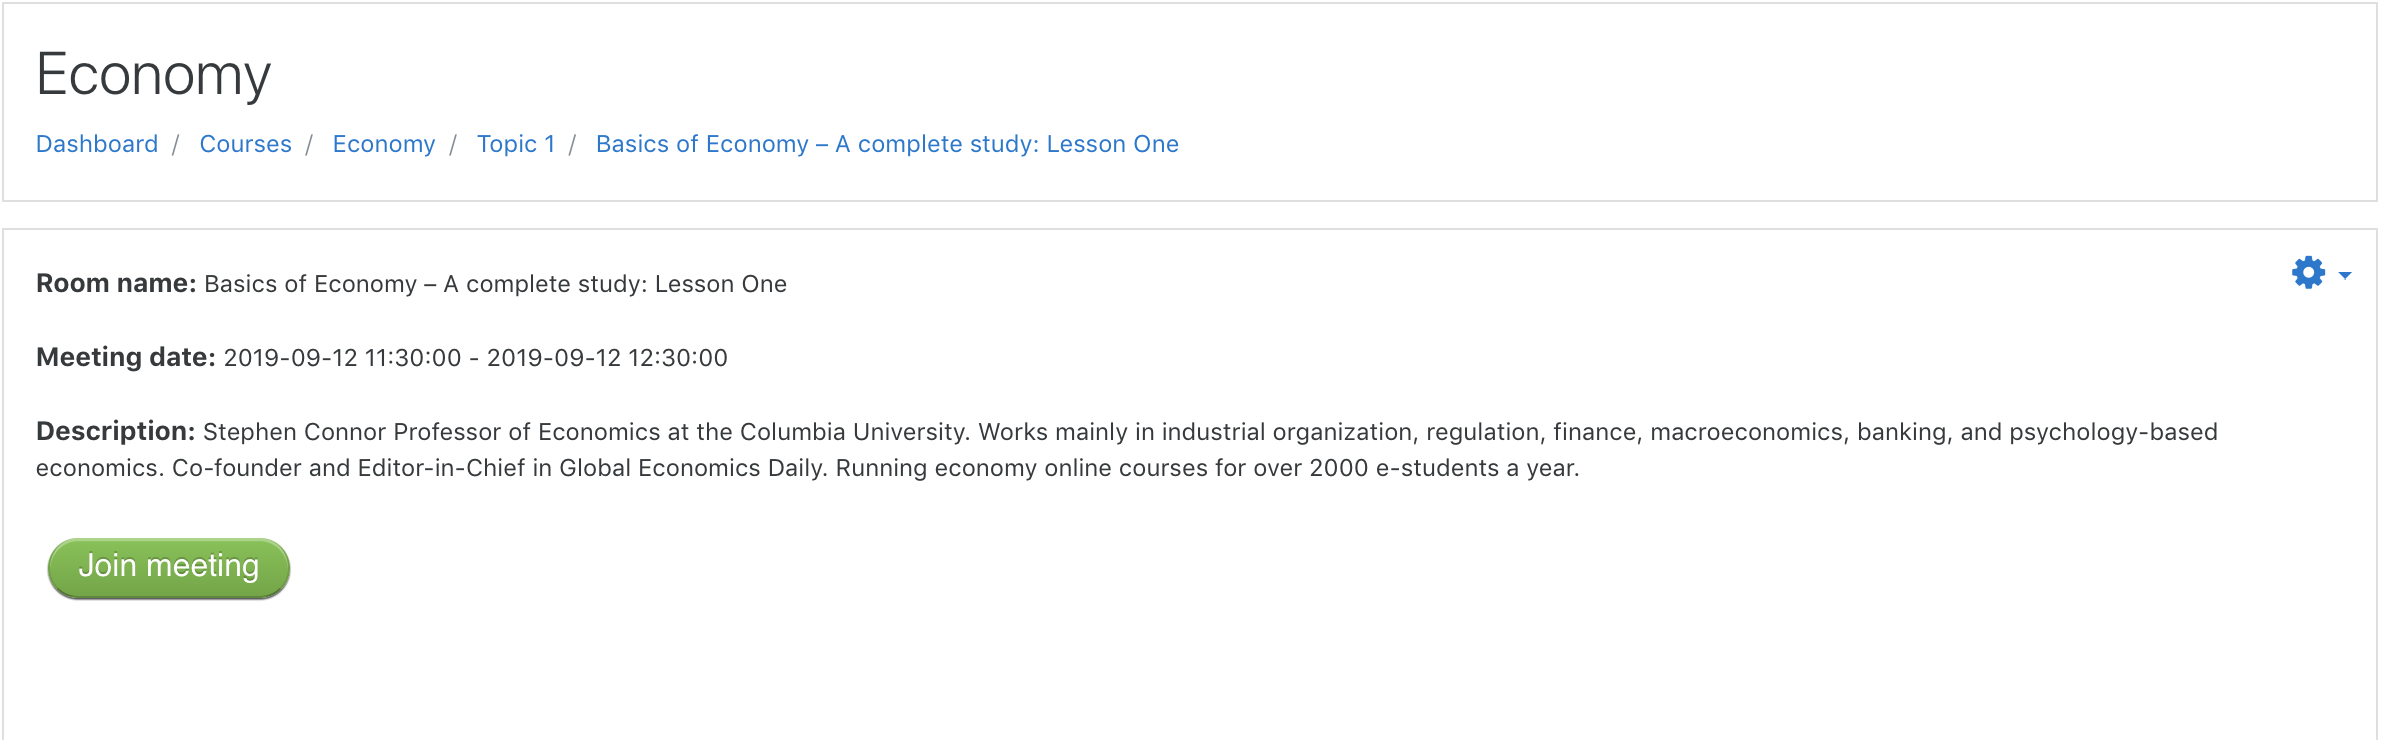Click the green Join meeting button
Image resolution: width=2384 pixels, height=740 pixels.
[x=169, y=568]
